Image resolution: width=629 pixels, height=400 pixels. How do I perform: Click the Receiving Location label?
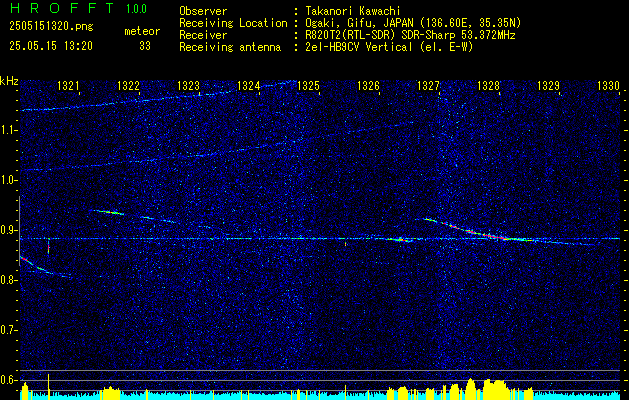click(233, 23)
